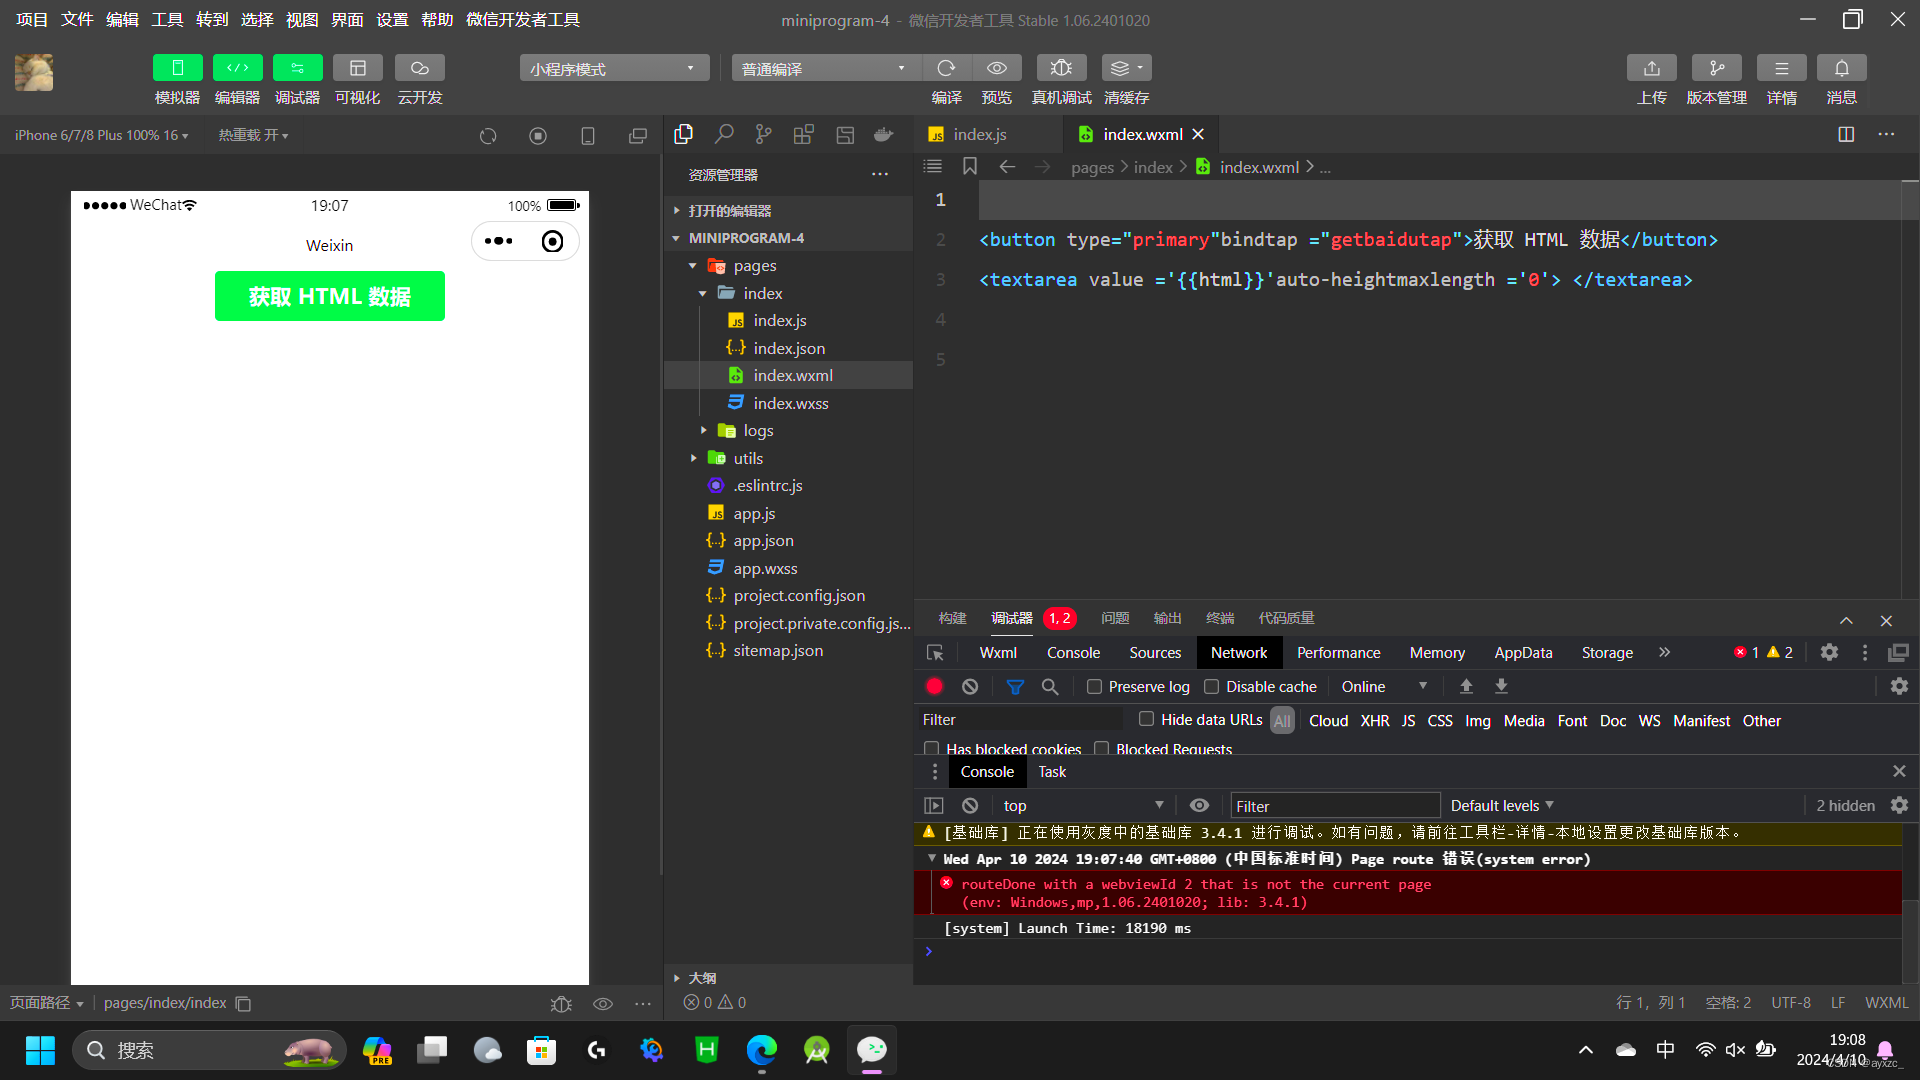This screenshot has height=1080, width=1920.
Task: Open the 工具 menu
Action: click(x=167, y=19)
